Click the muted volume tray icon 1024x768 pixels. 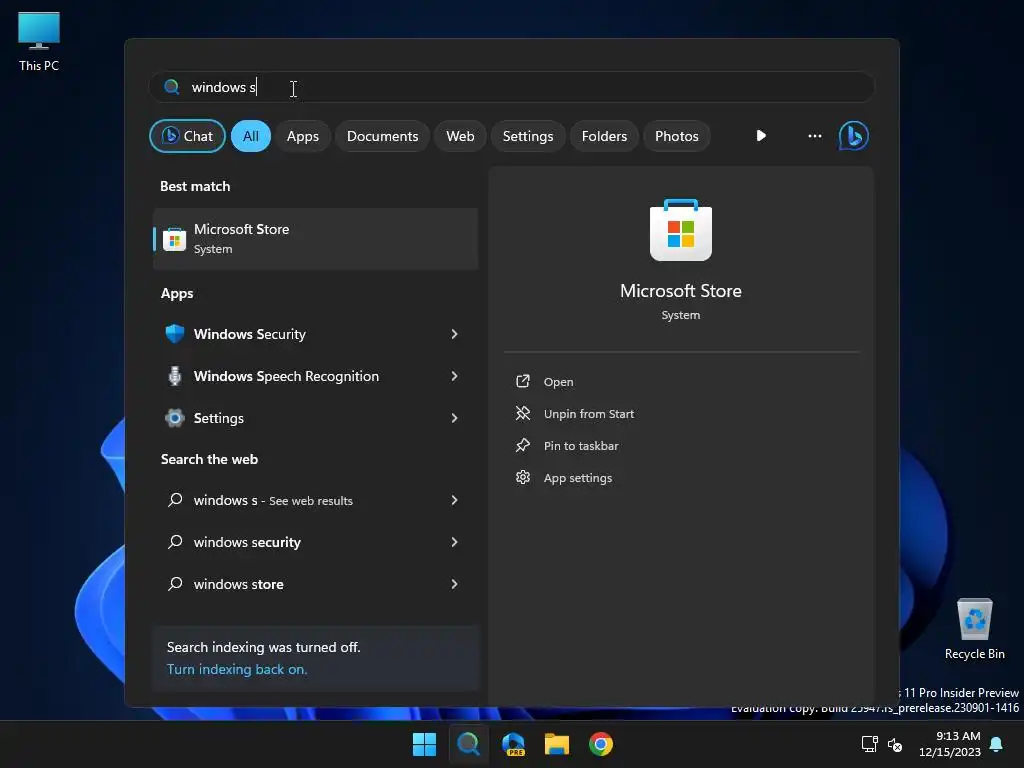895,744
